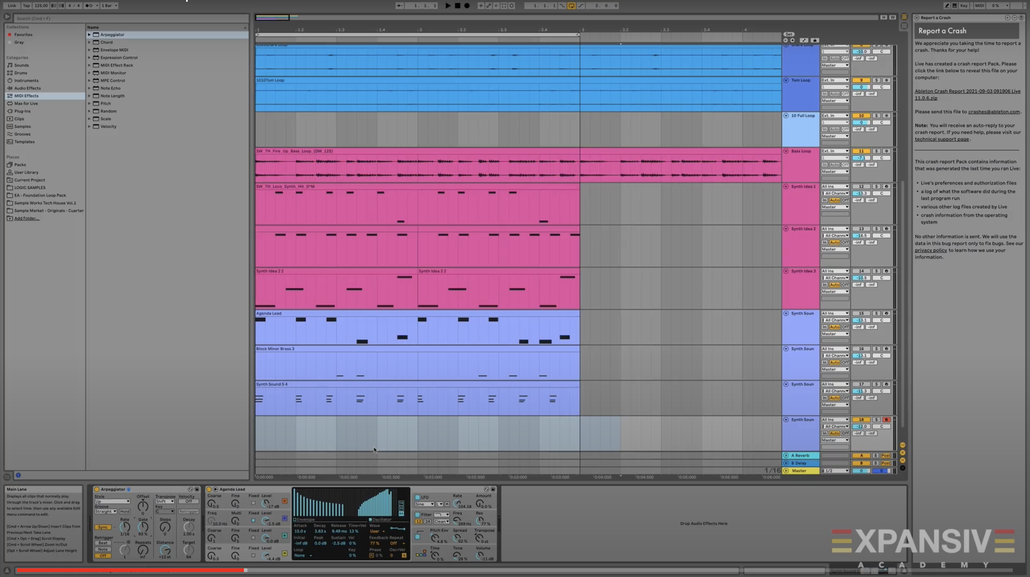Open the technical support page link
Image resolution: width=1030 pixels, height=577 pixels.
click(942, 139)
